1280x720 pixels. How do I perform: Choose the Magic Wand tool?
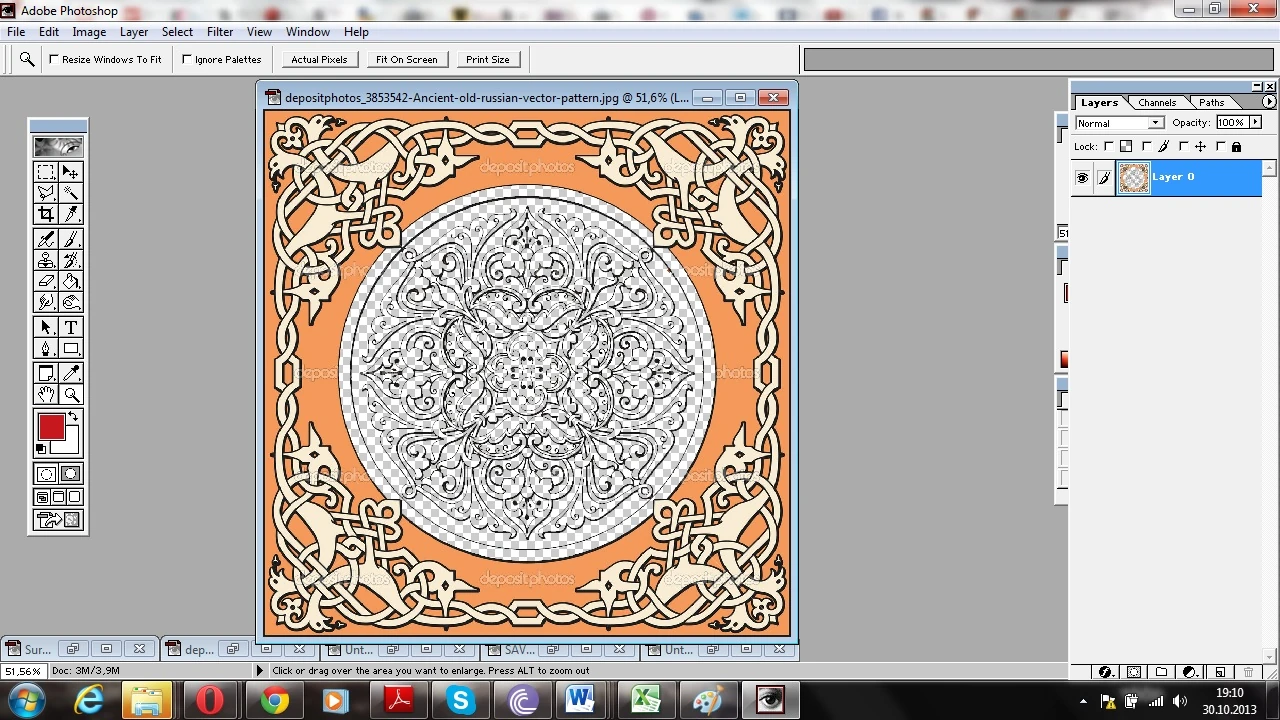pyautogui.click(x=71, y=193)
